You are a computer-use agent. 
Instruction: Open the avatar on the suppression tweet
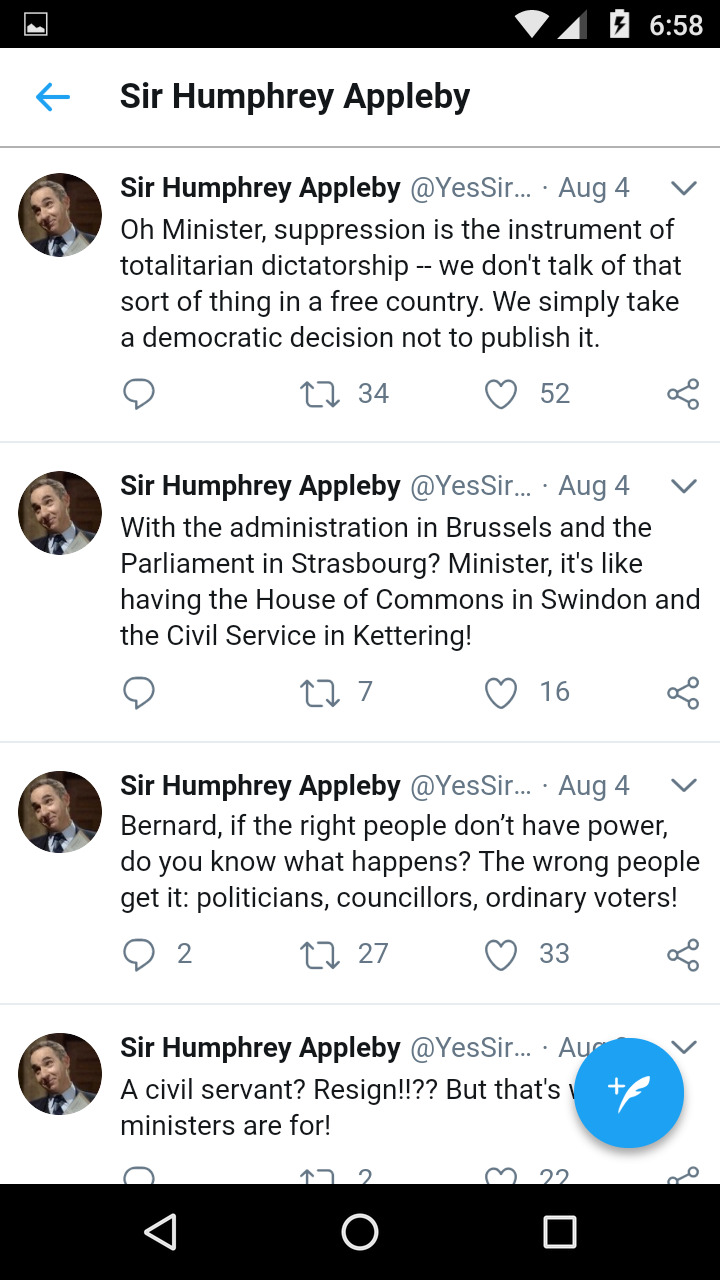(x=60, y=215)
